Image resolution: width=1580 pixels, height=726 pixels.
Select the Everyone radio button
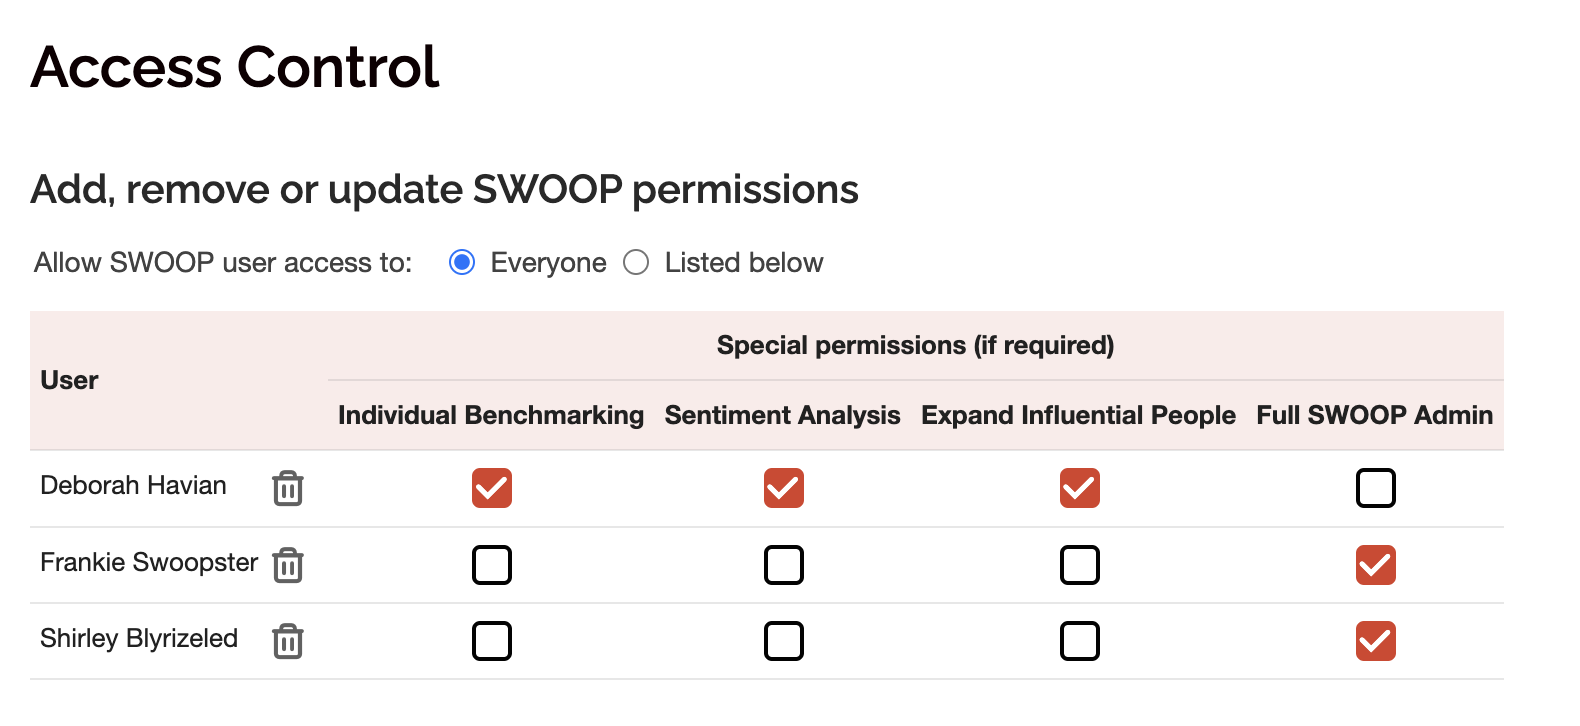click(x=461, y=262)
